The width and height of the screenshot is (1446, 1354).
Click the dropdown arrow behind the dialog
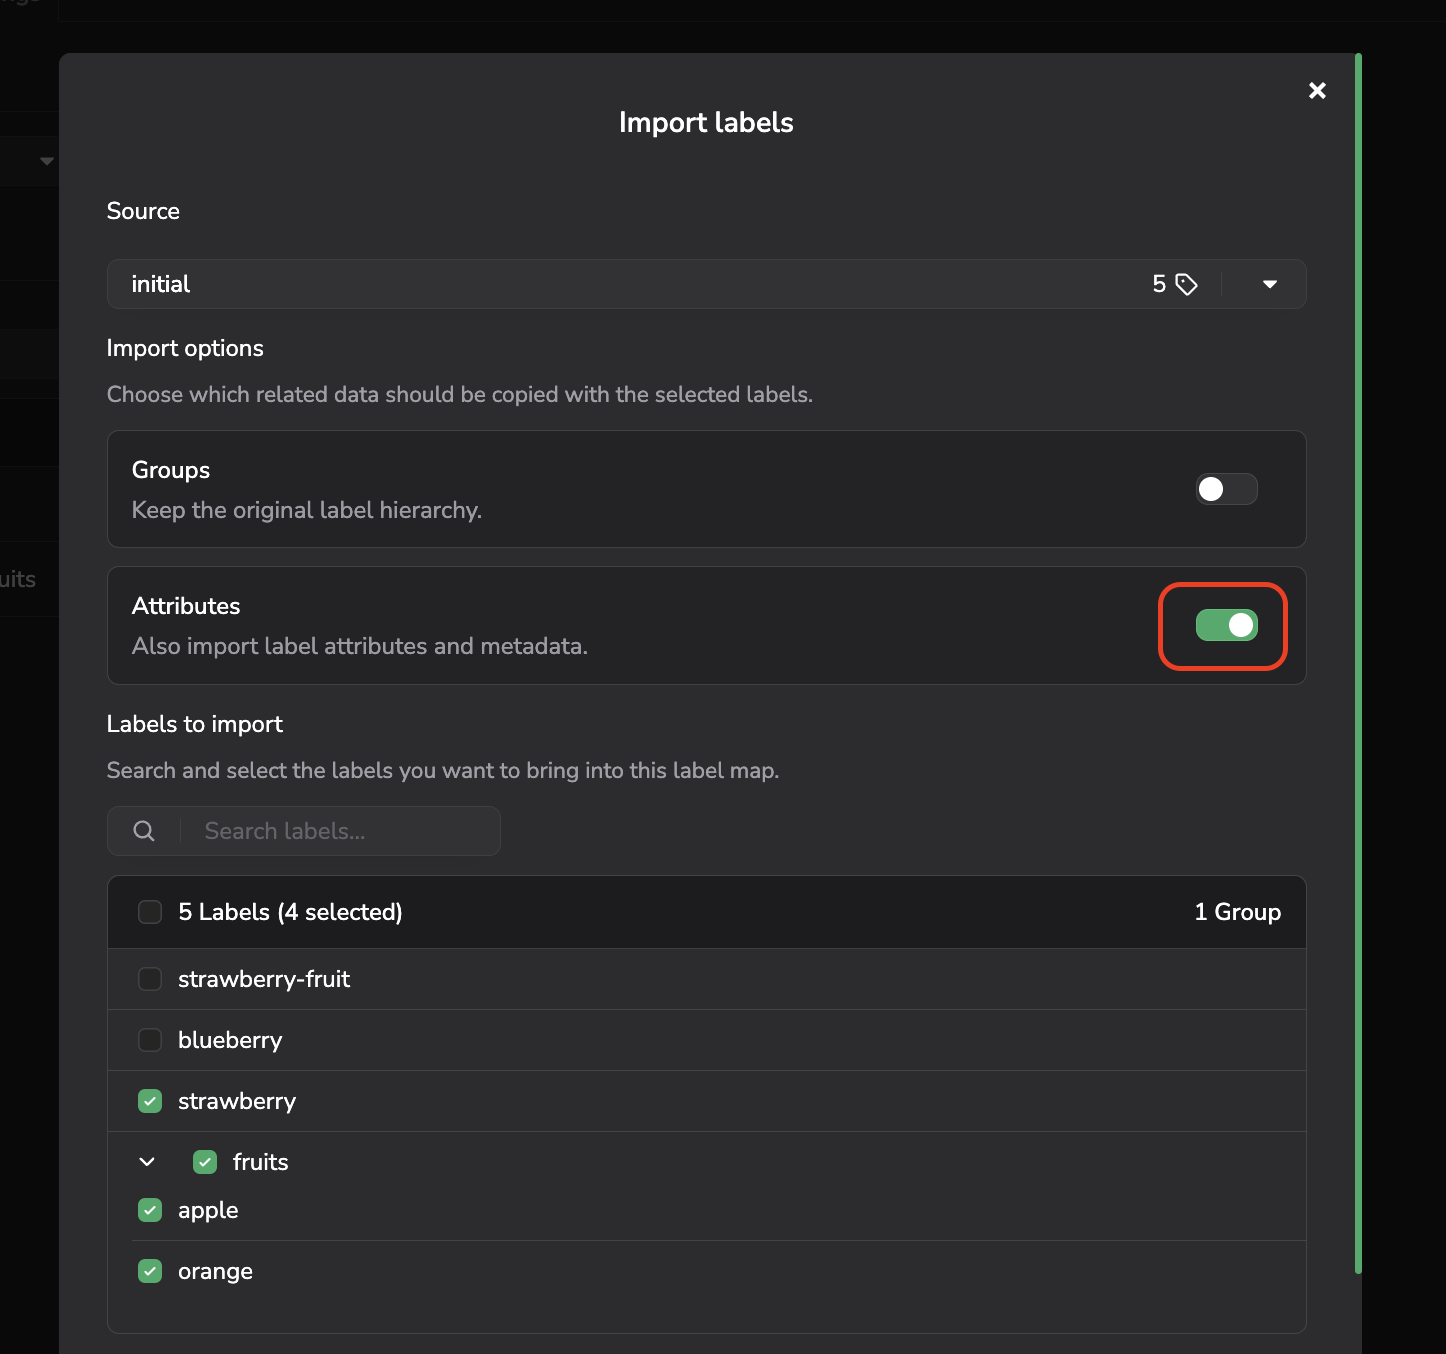pos(46,161)
